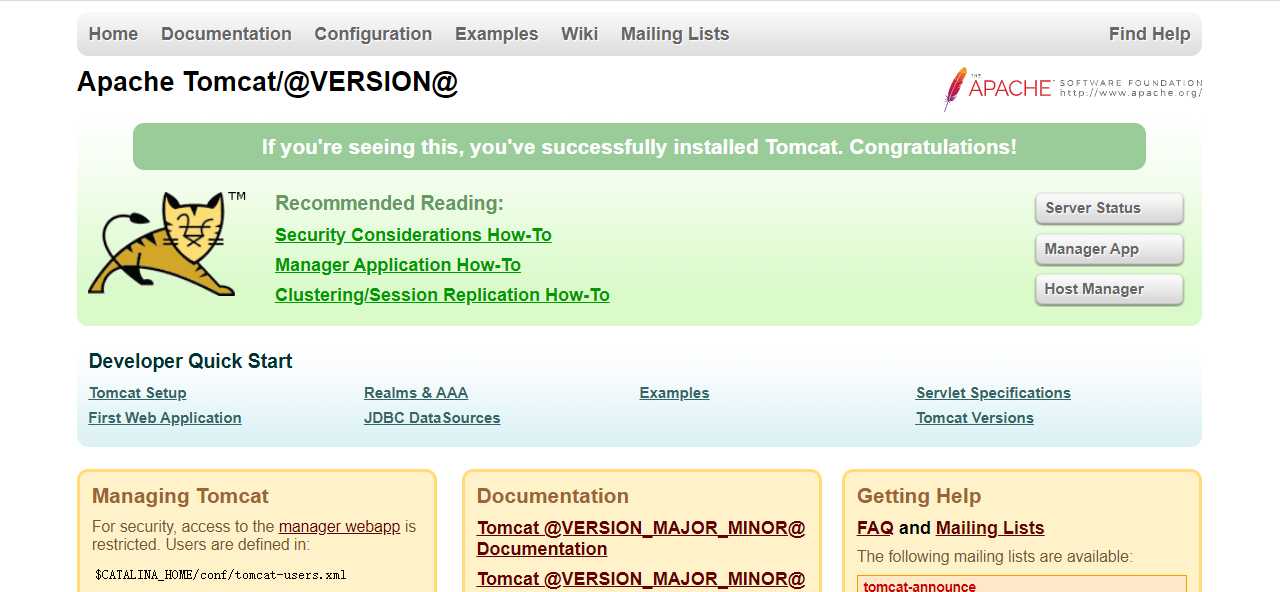
Task: Open the Apache Software Foundation logo link
Action: (x=1073, y=88)
